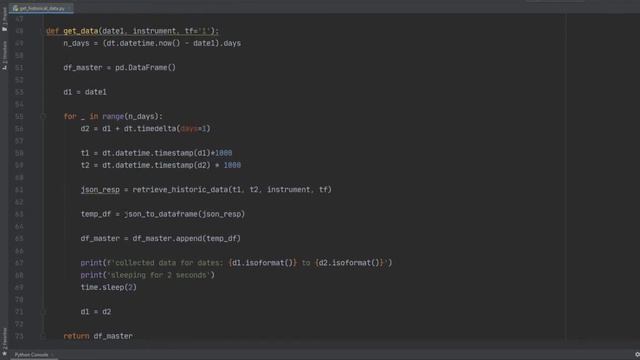
Task: Click 'time.sleep' call
Action: [x=102, y=287]
